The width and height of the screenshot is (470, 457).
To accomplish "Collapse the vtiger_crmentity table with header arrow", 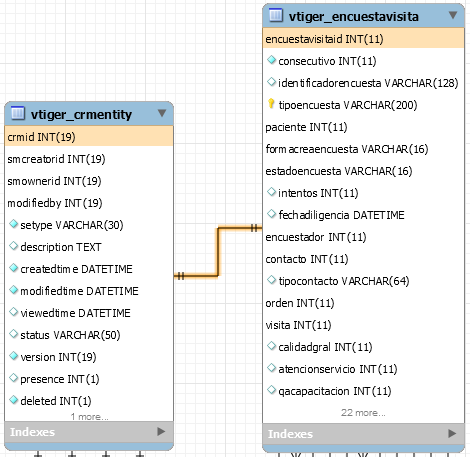I will [162, 113].
